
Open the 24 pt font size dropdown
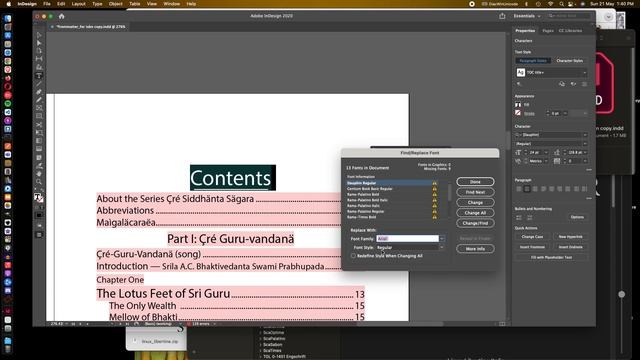pyautogui.click(x=546, y=152)
